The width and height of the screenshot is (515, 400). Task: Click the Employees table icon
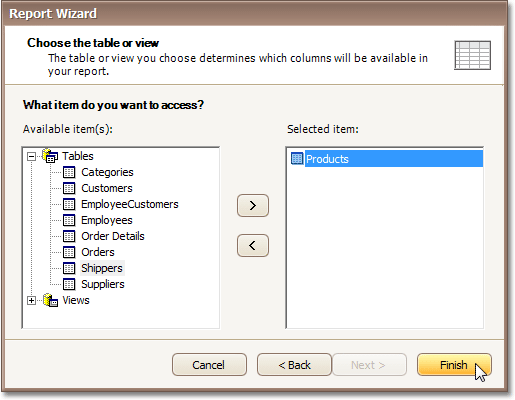[69, 220]
